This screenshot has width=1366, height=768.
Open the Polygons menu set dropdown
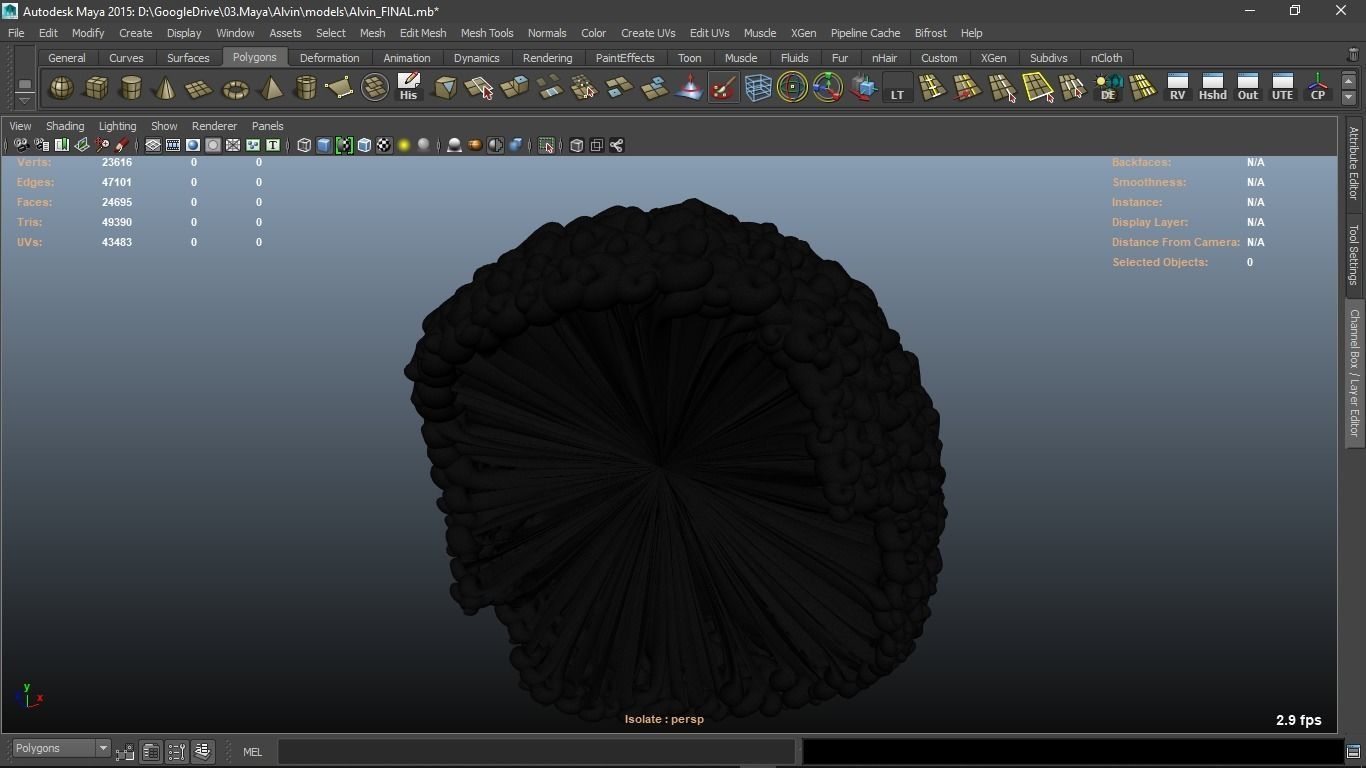tap(61, 748)
